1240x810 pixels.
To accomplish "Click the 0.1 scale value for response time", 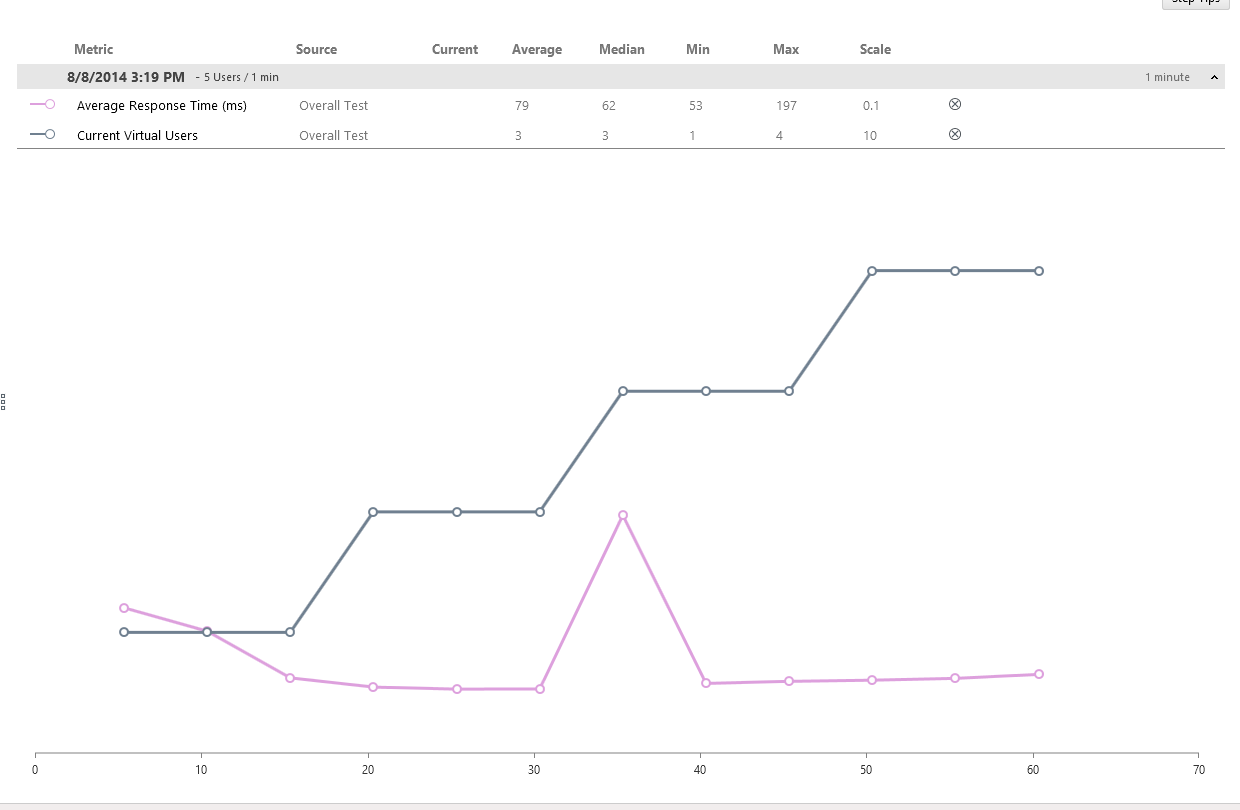I will pos(872,105).
